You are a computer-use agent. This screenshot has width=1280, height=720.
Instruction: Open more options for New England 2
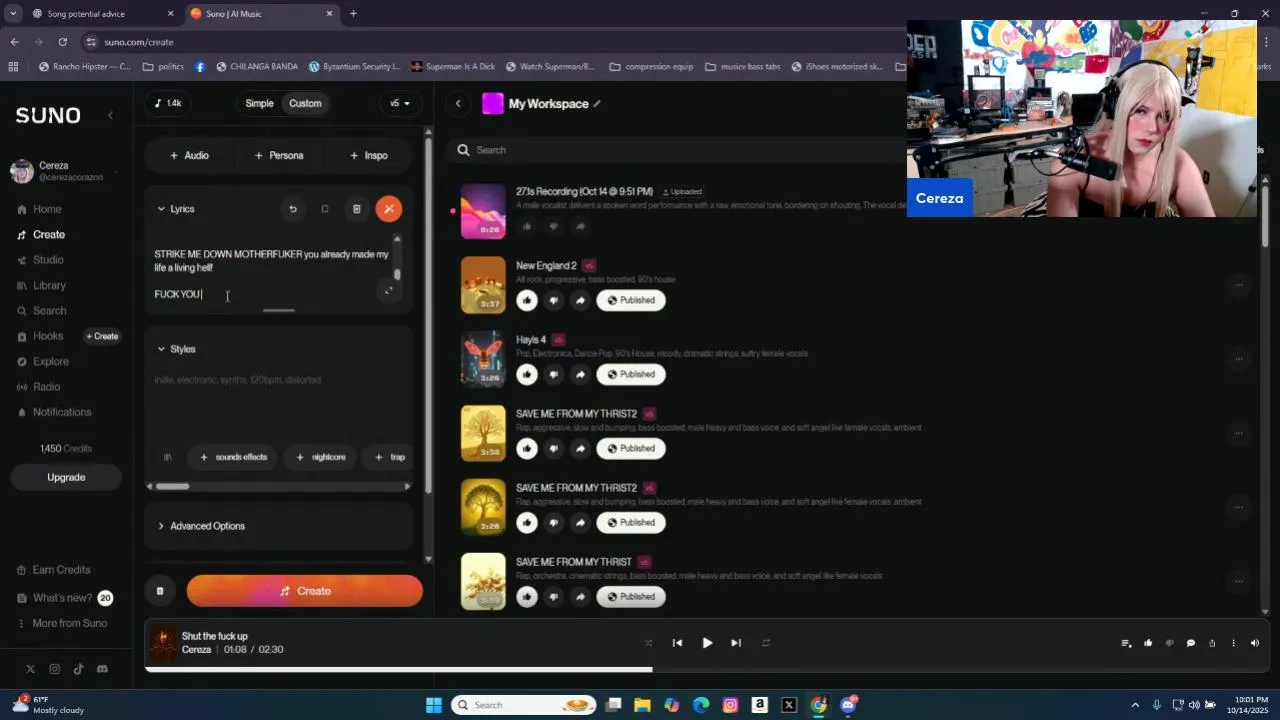click(x=1238, y=285)
